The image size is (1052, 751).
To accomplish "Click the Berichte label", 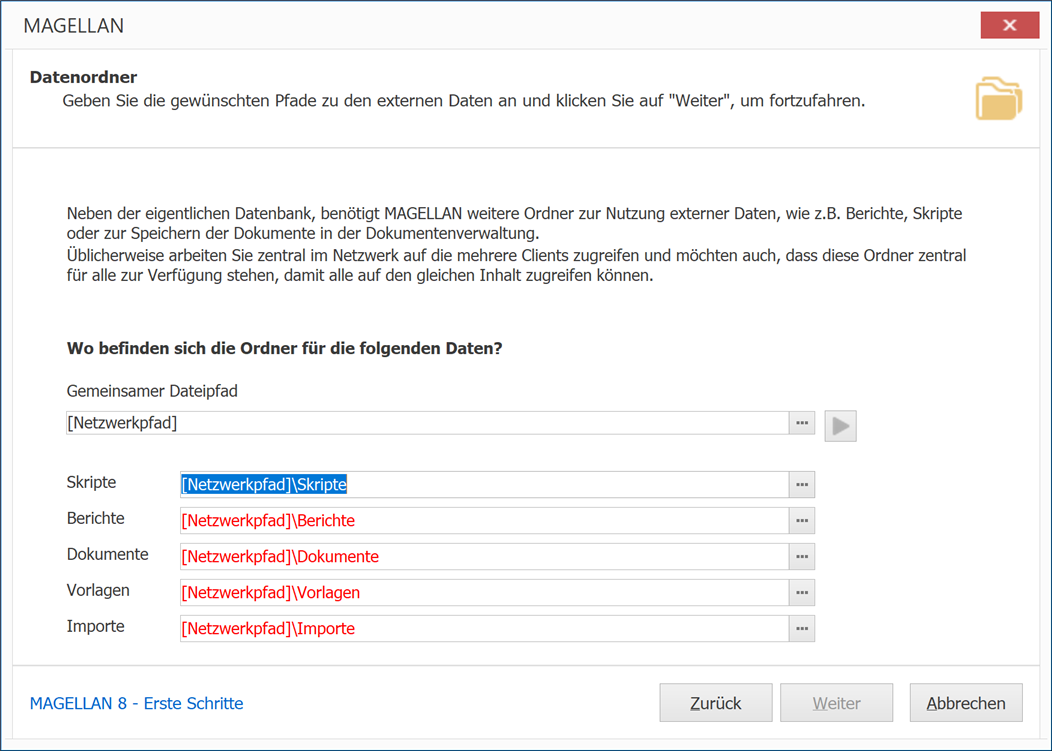I will tap(95, 519).
